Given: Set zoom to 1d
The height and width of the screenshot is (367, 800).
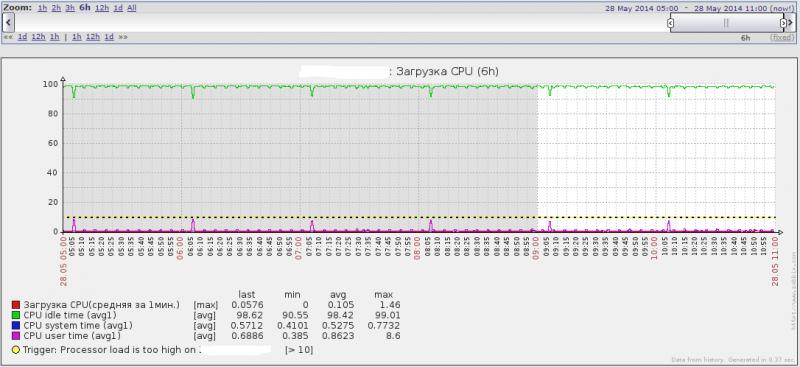Looking at the screenshot, I should [118, 8].
